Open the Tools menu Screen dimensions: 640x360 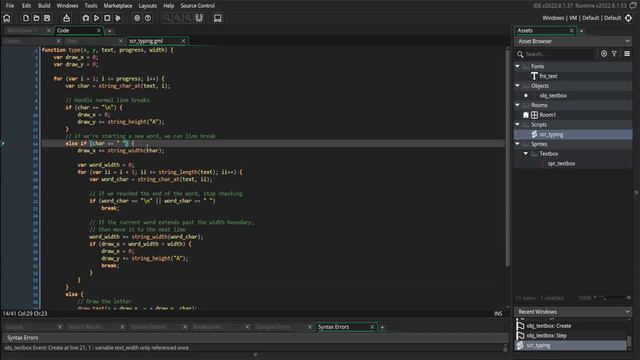coord(91,6)
